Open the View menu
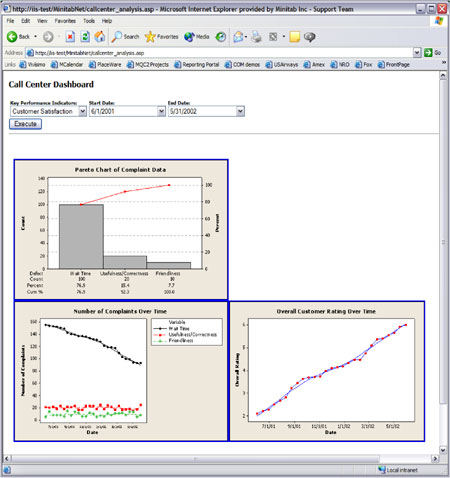The width and height of the screenshot is (450, 478). tap(42, 21)
